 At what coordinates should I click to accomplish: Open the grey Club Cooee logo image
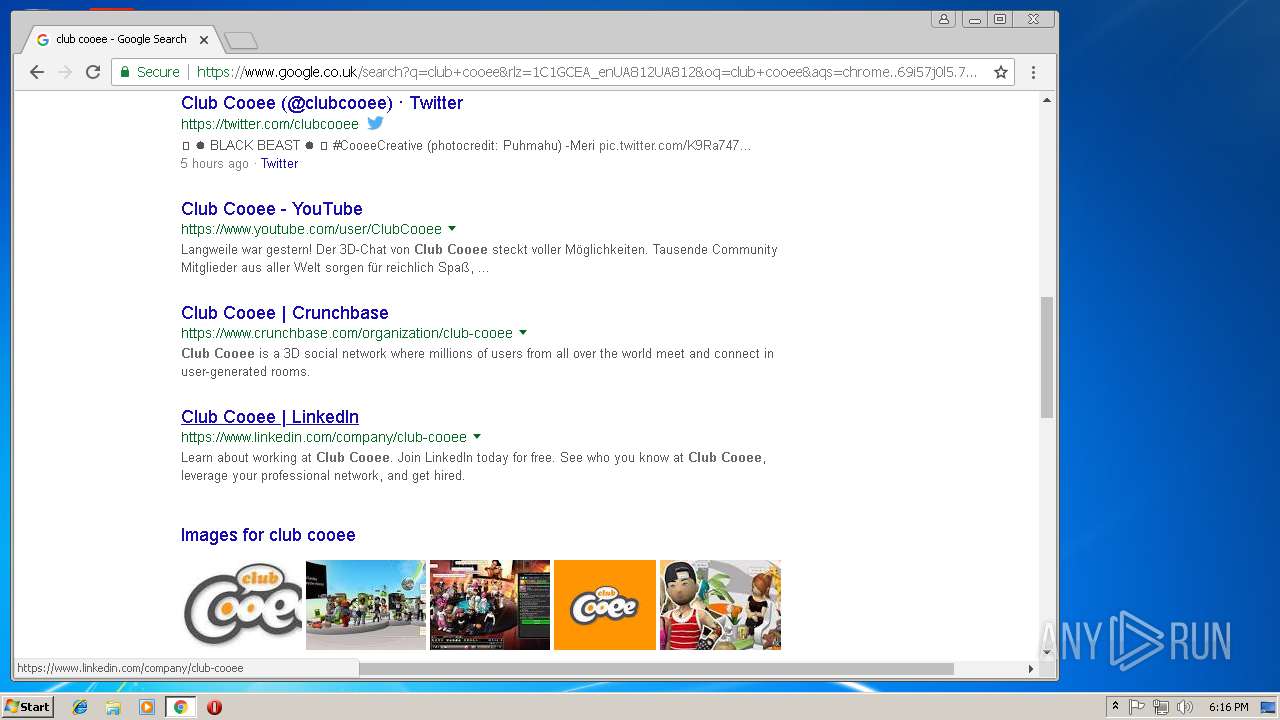[242, 605]
